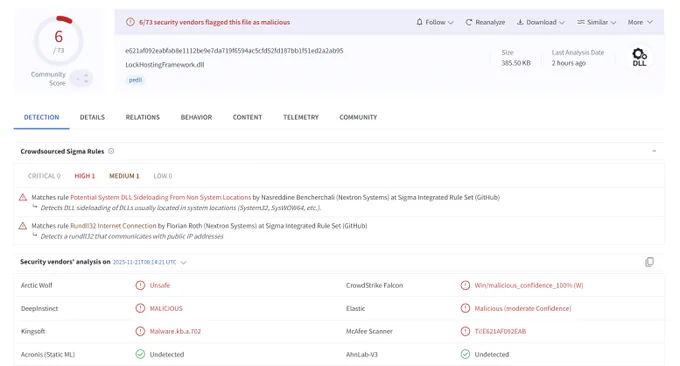Filter Sigma rules by CRITICAL 0

44,176
